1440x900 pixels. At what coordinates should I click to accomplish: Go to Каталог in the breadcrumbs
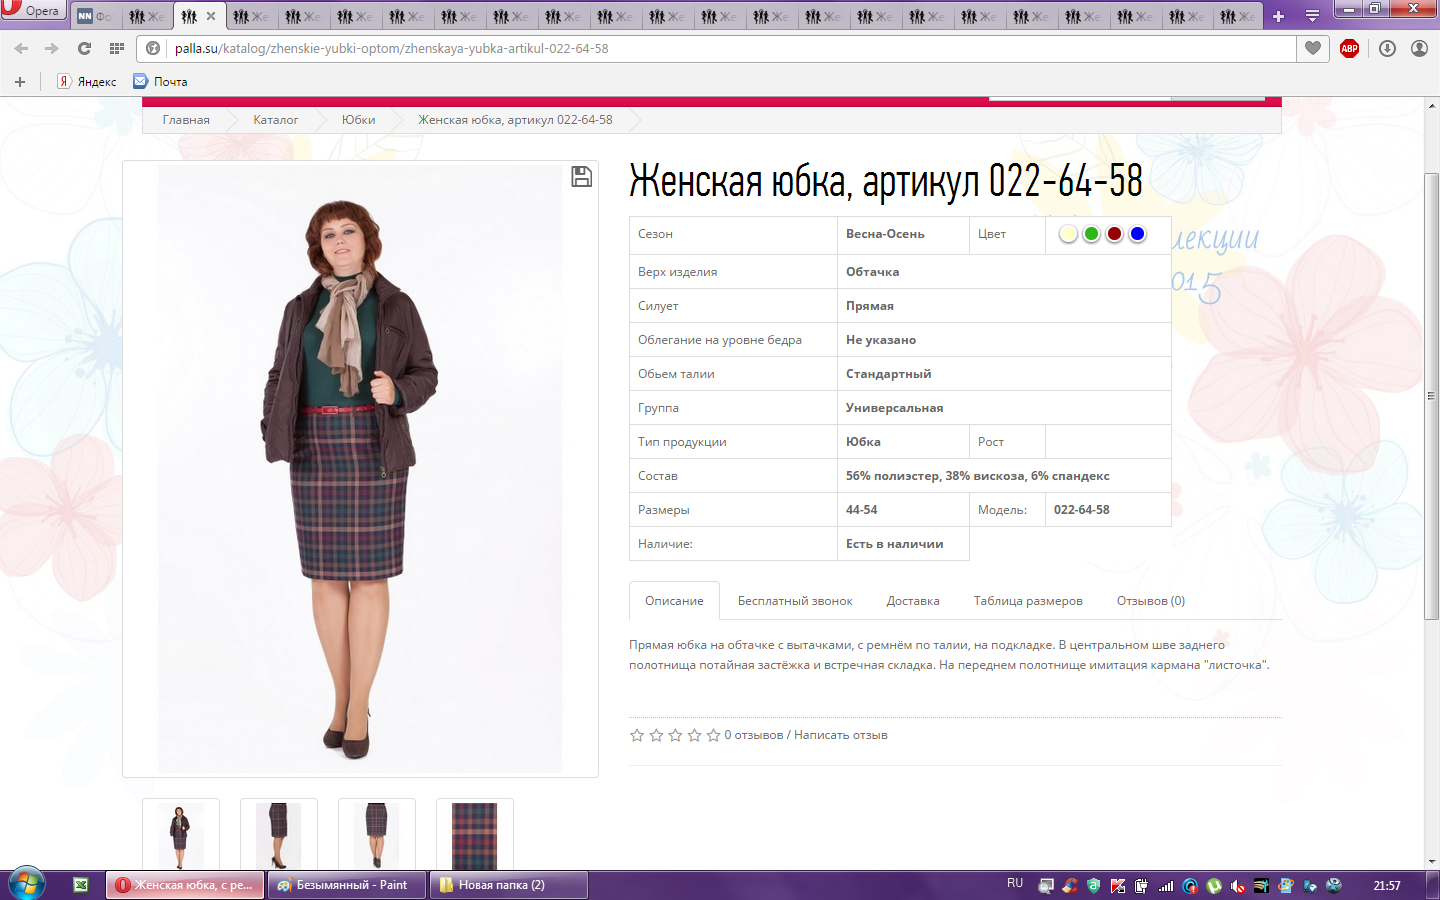(x=275, y=120)
